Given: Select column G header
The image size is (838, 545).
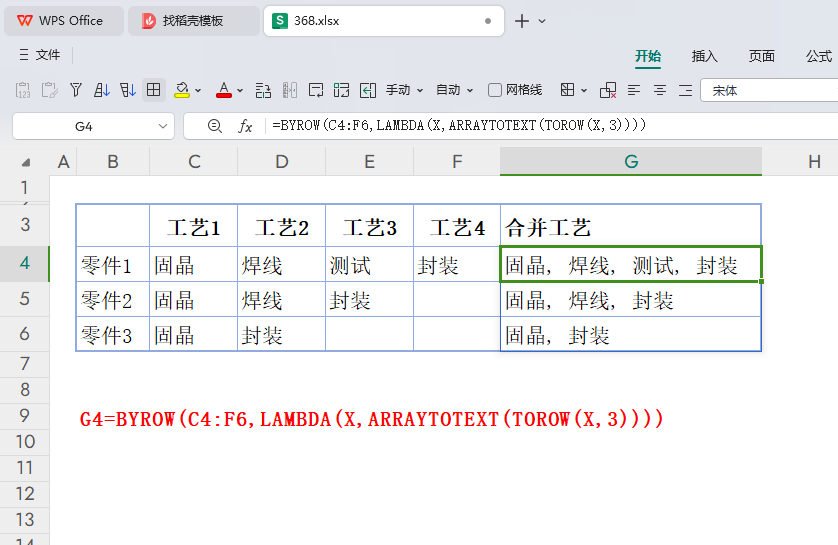Looking at the screenshot, I should click(x=631, y=161).
